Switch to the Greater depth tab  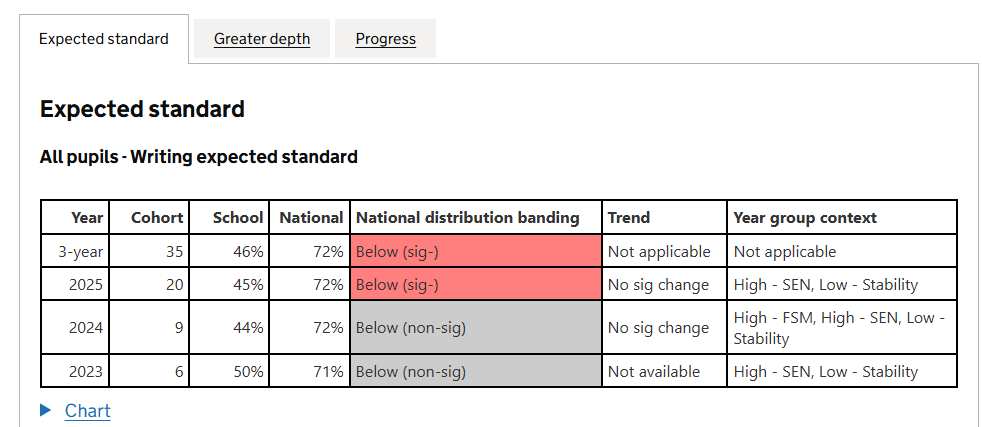262,39
